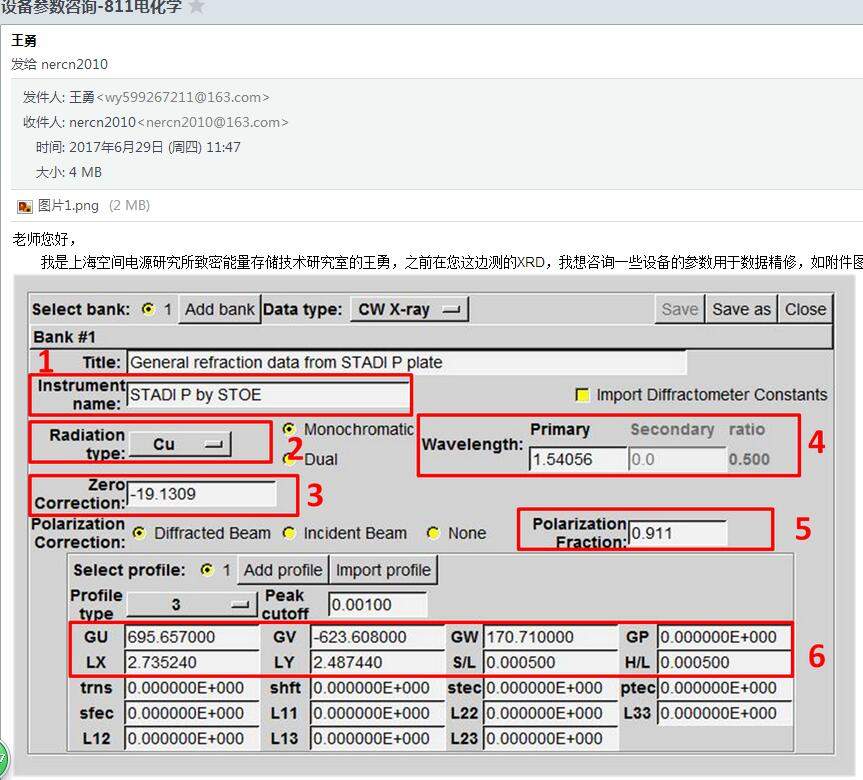The width and height of the screenshot is (863, 780).
Task: Click the Import profile button
Action: click(383, 570)
